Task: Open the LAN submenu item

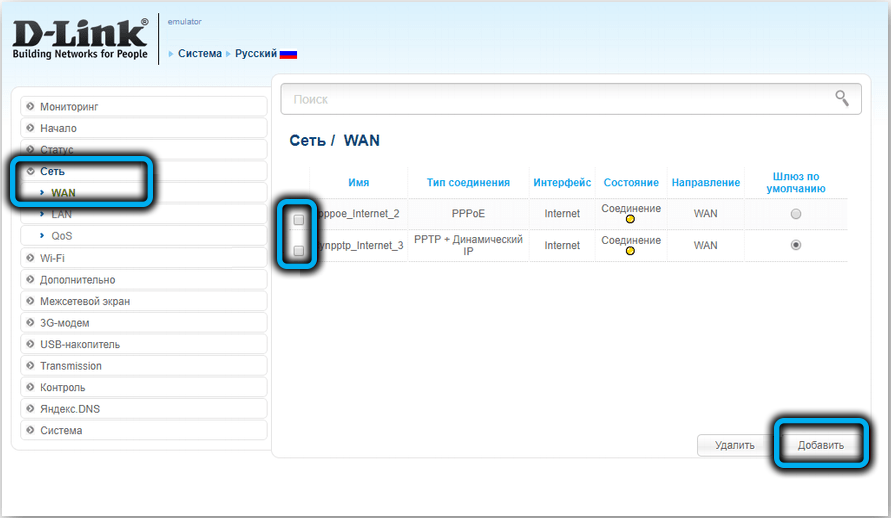Action: (61, 214)
